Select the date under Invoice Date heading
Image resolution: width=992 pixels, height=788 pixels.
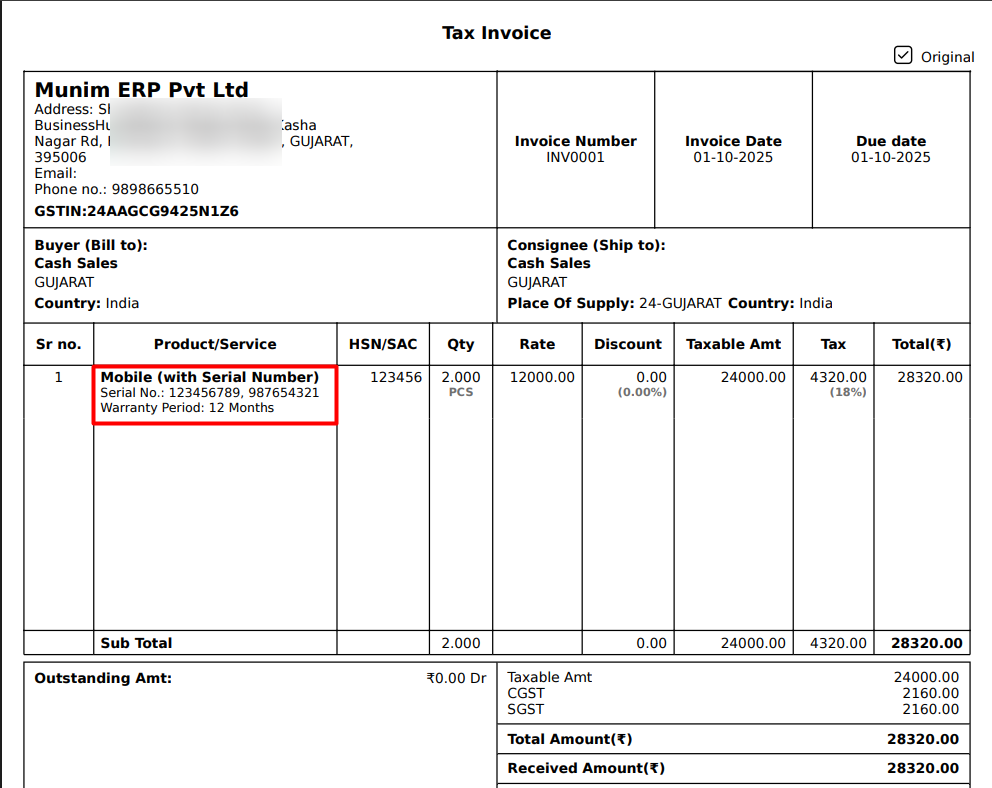[733, 157]
